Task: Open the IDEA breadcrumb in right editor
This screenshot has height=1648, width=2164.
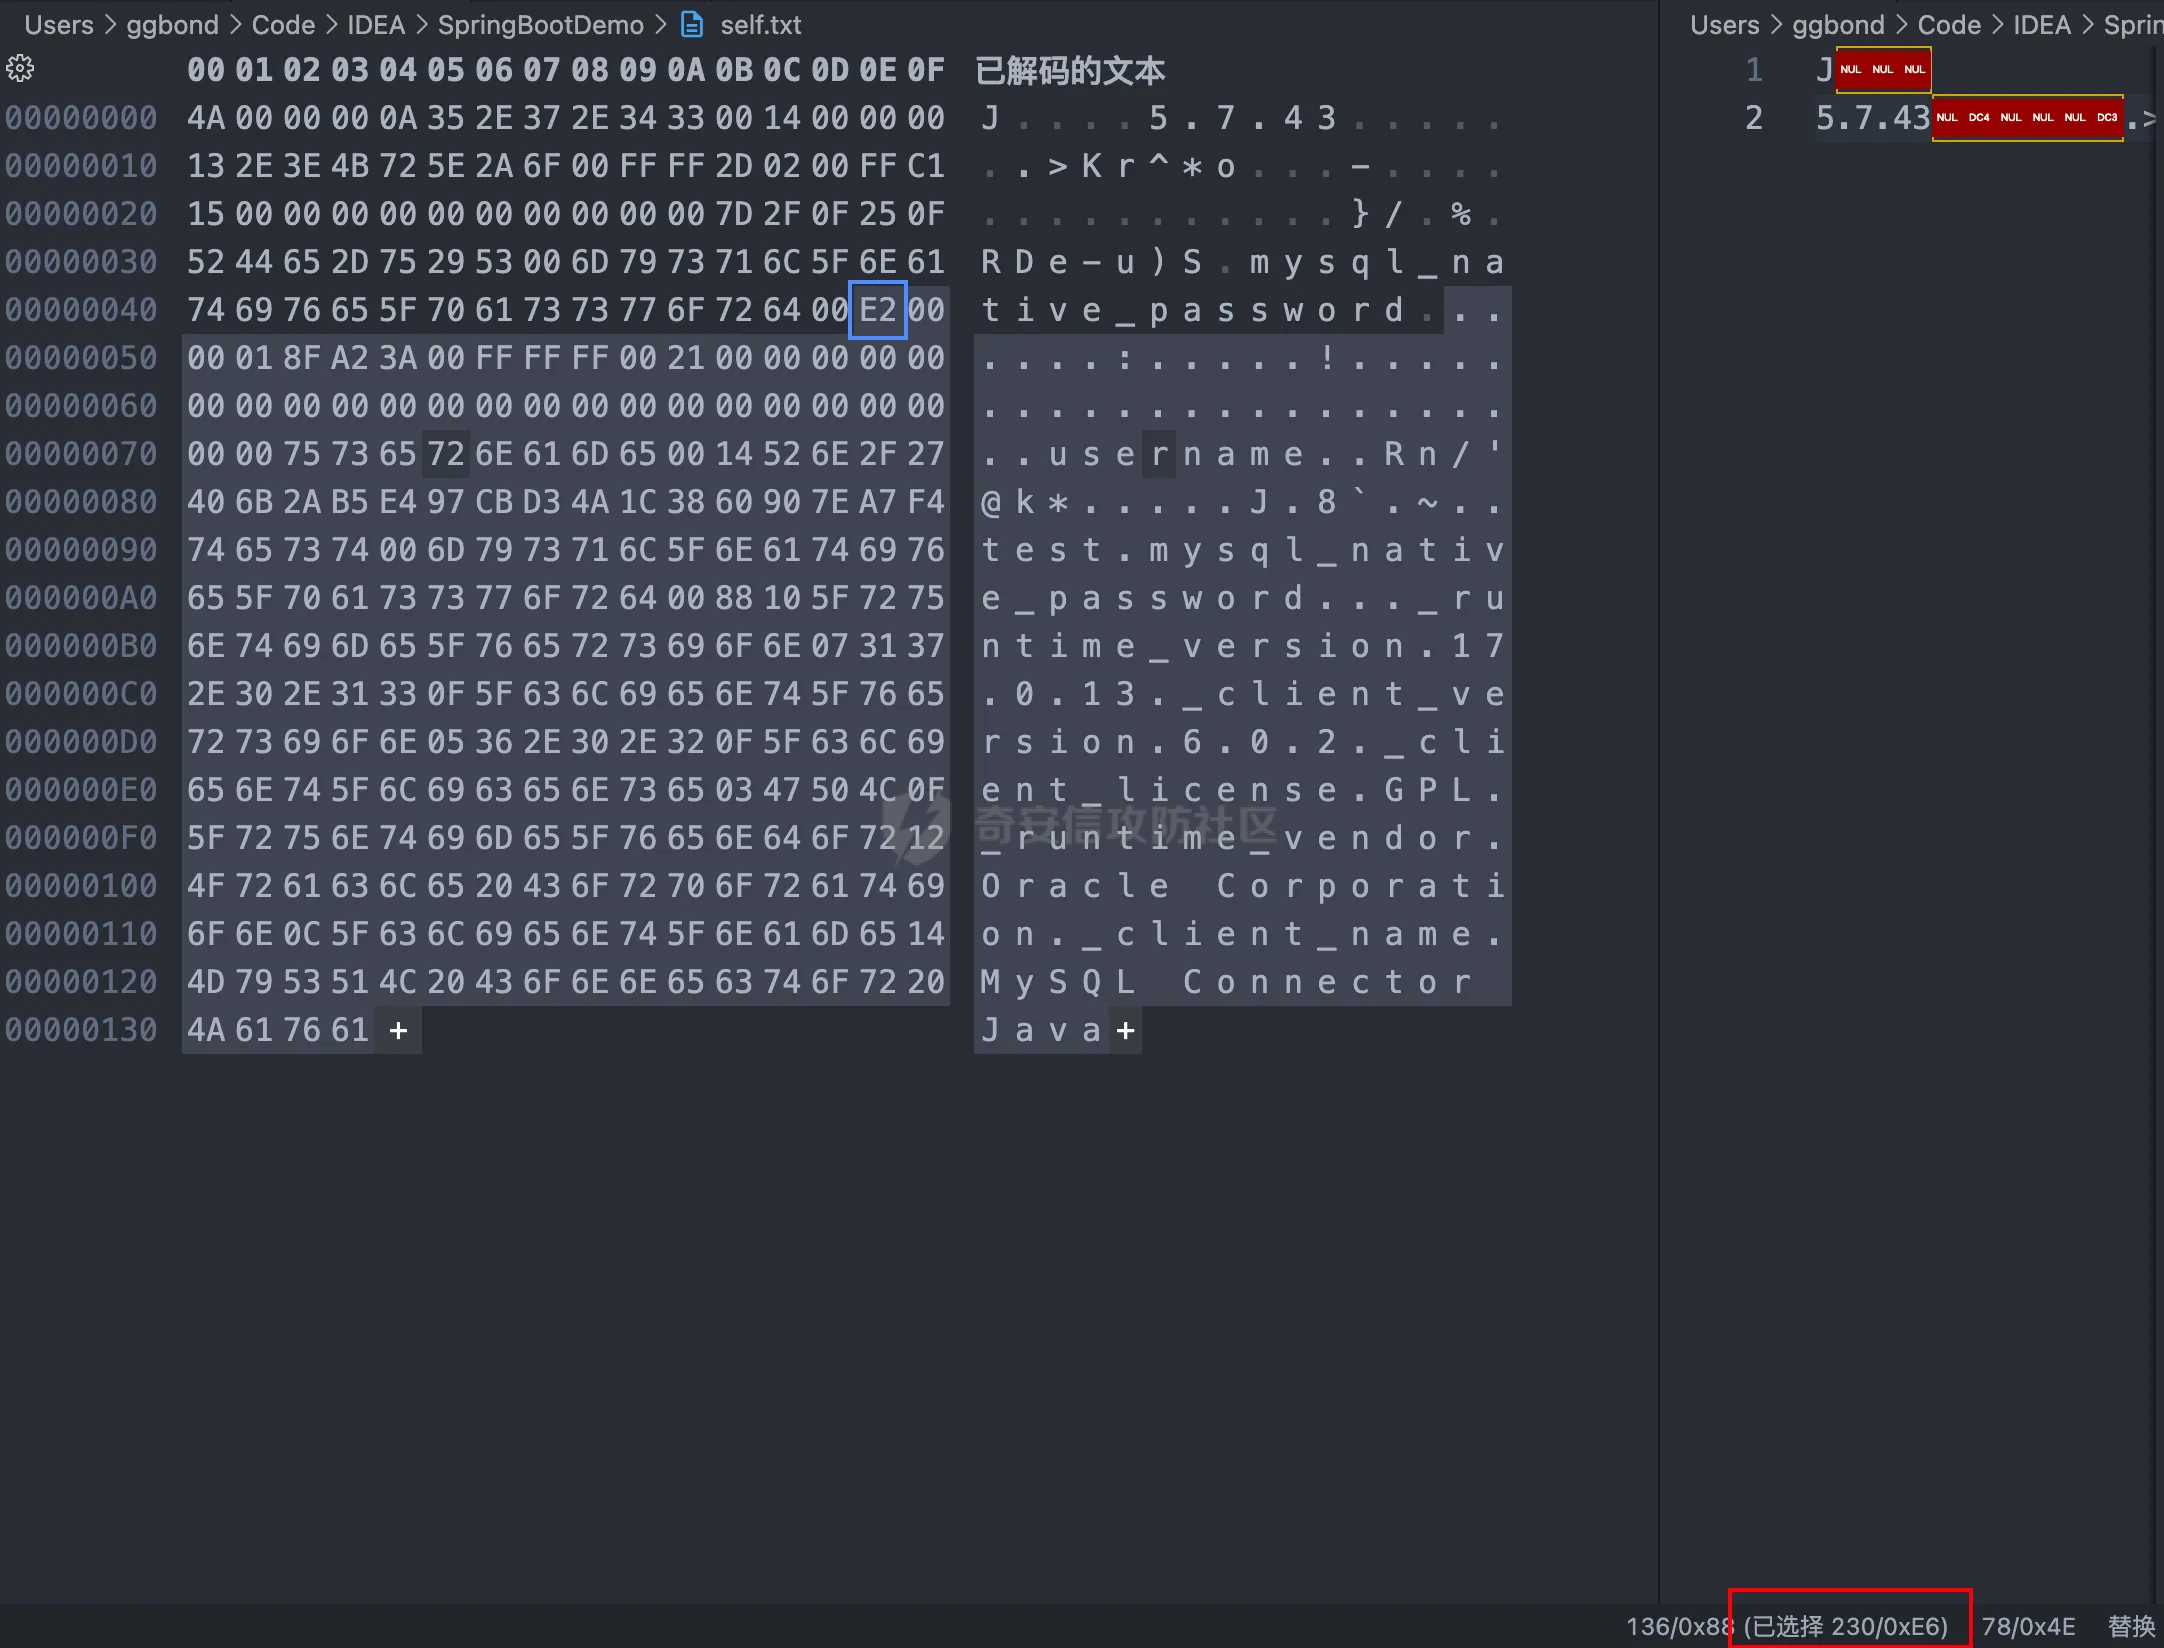Action: coord(2041,24)
